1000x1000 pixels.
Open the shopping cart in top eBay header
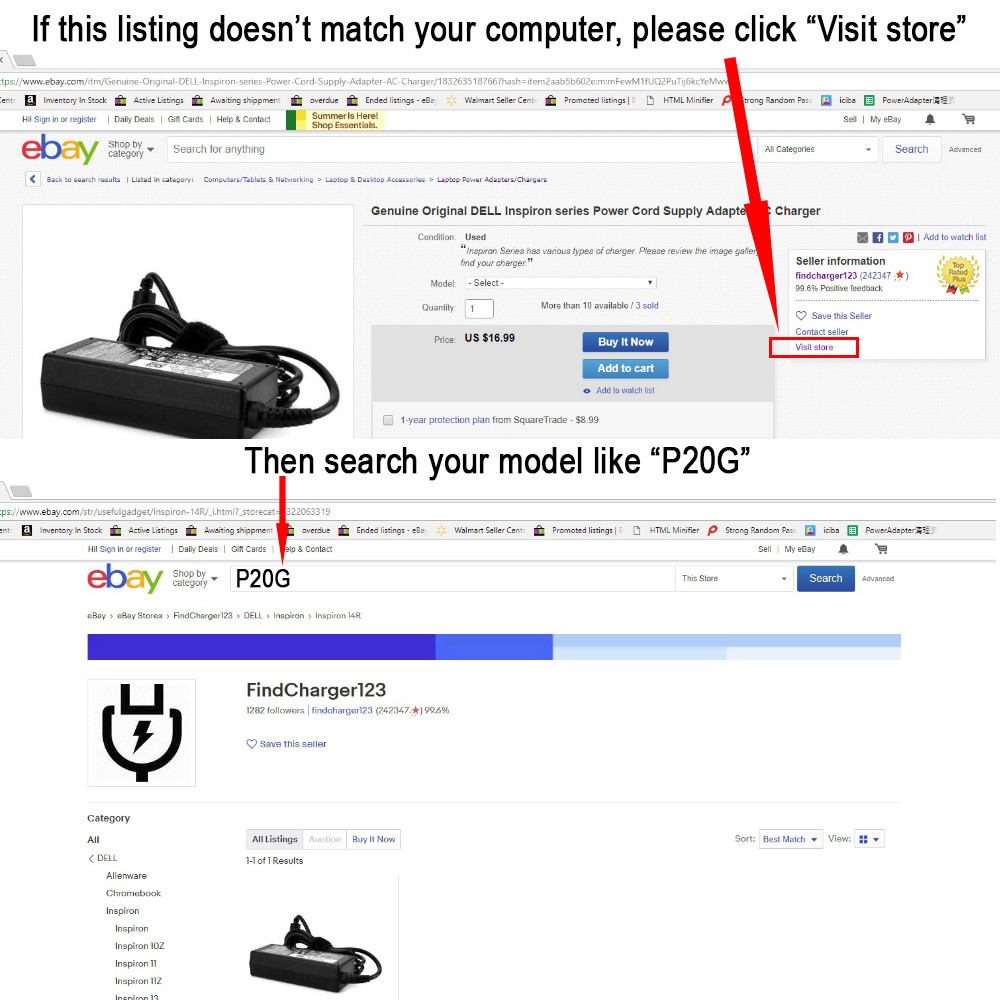[968, 119]
